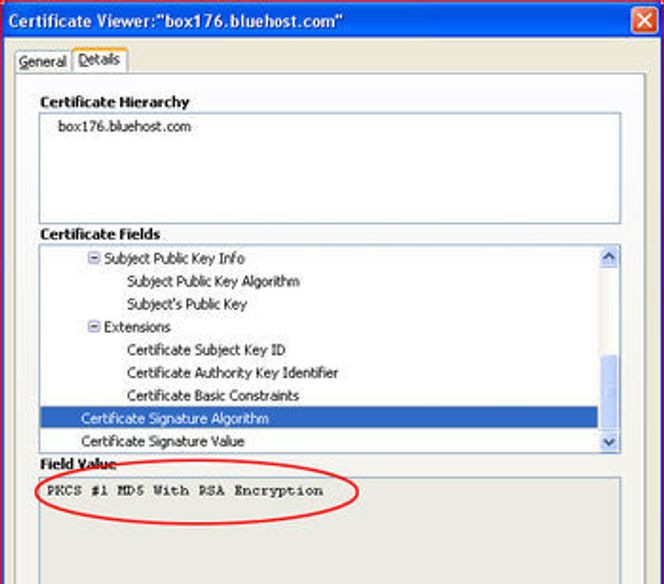
Task: Click the certificate fields scroll up arrow
Action: (609, 257)
